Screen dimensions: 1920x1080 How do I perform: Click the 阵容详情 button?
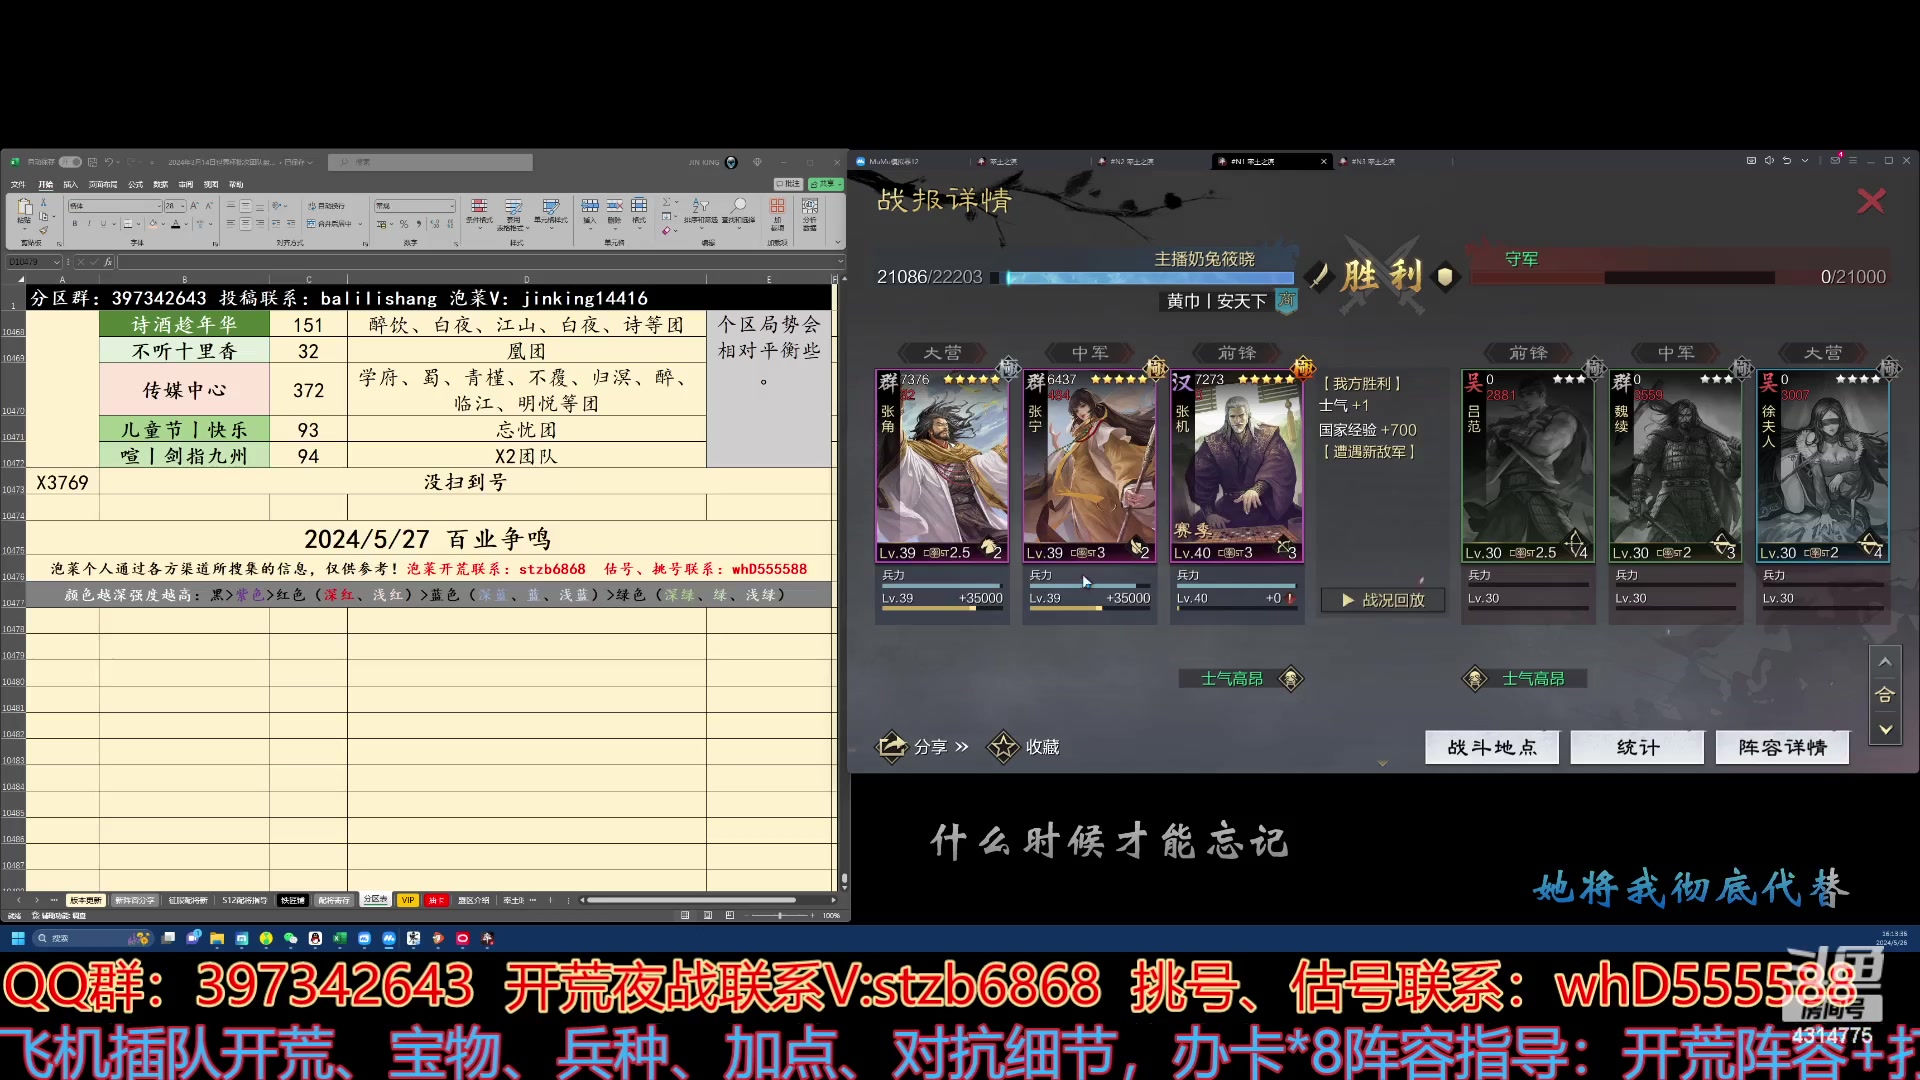pos(1782,747)
